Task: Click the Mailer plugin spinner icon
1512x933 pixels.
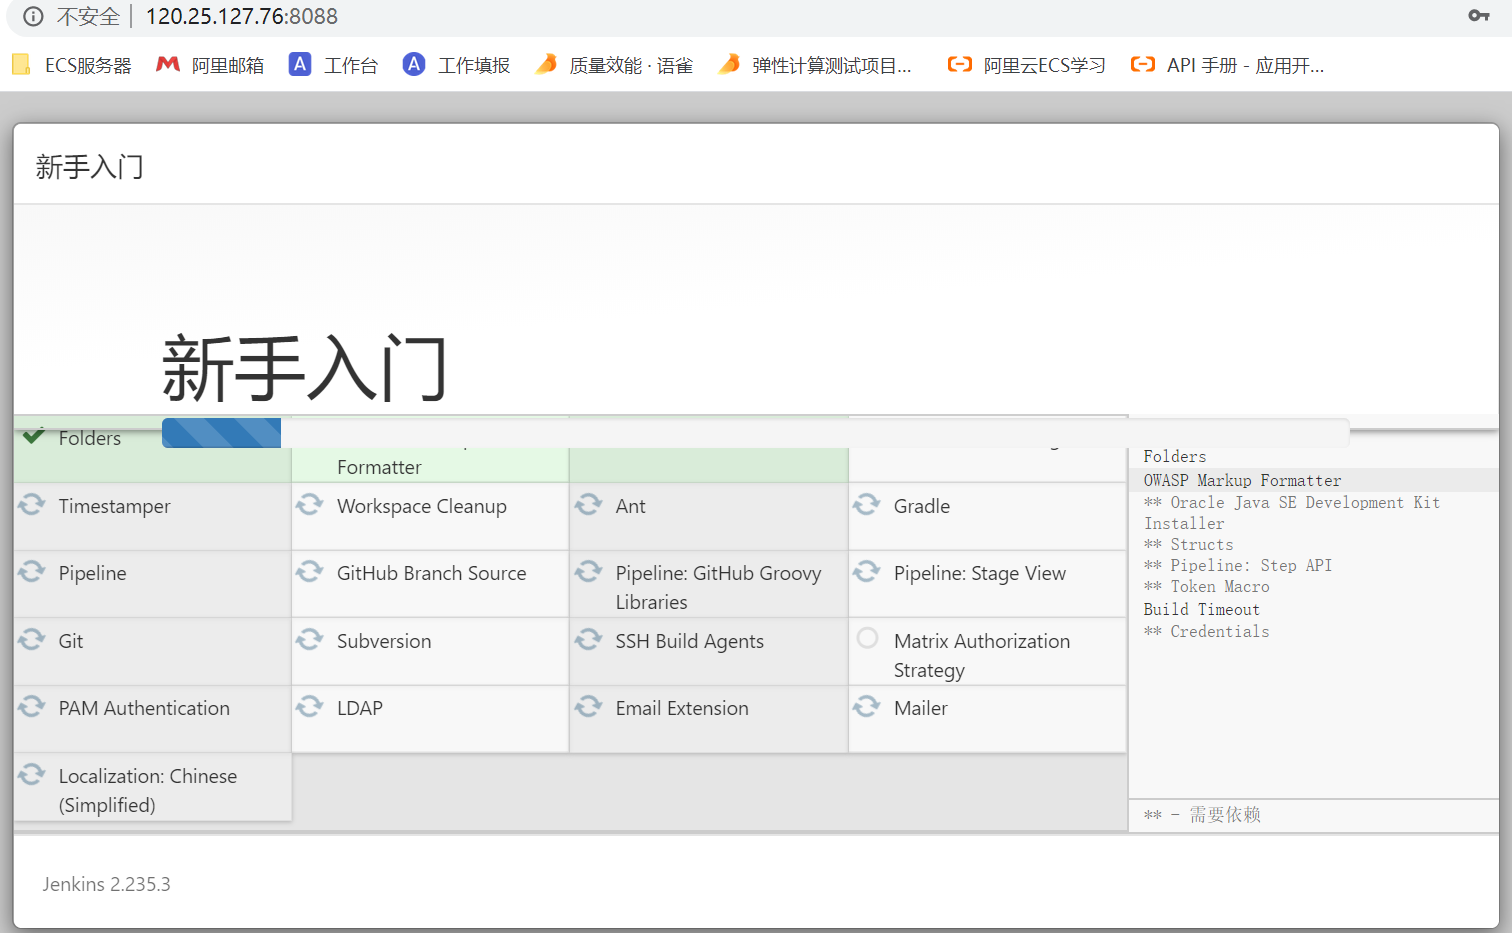Action: click(x=867, y=706)
